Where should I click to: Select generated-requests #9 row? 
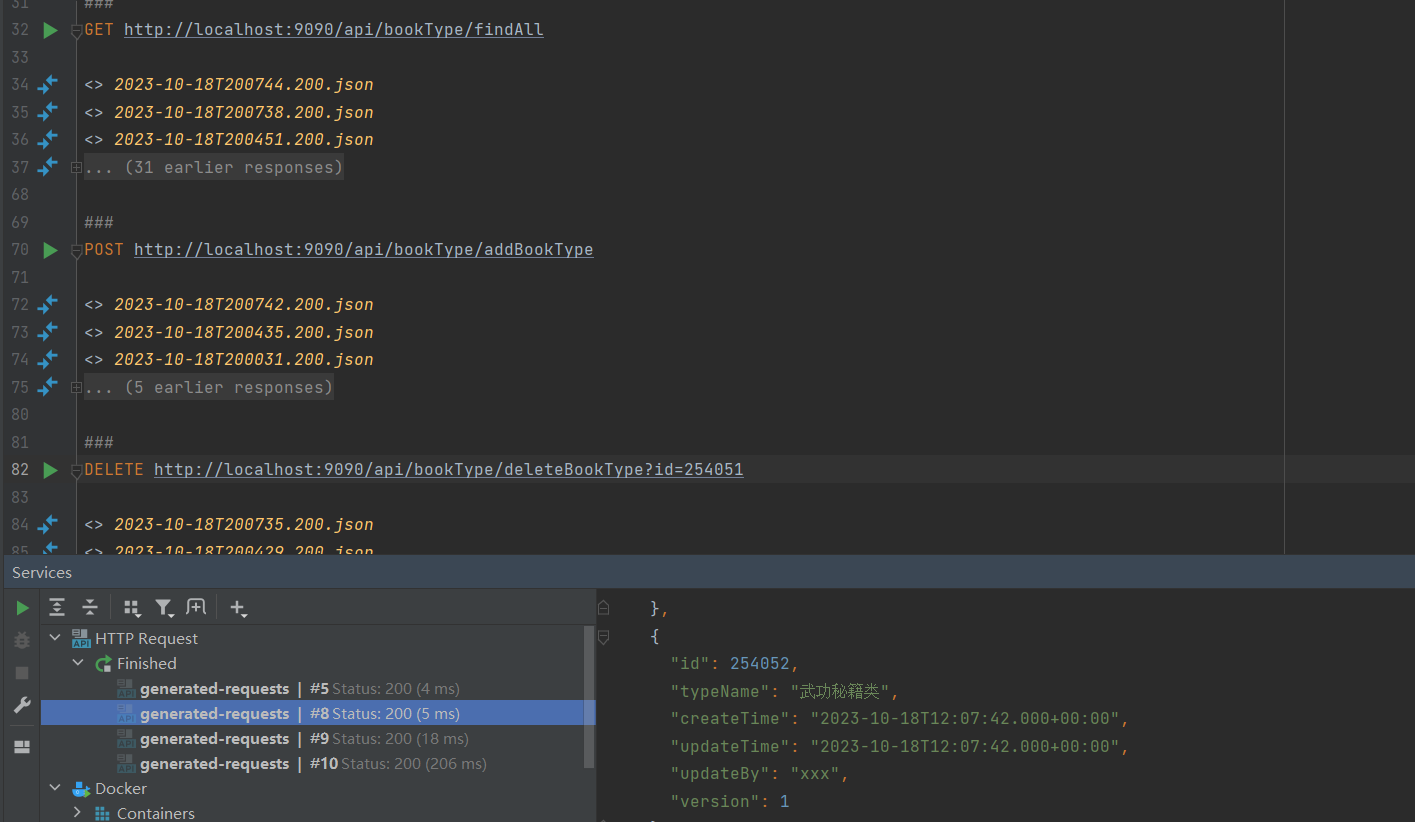point(312,739)
